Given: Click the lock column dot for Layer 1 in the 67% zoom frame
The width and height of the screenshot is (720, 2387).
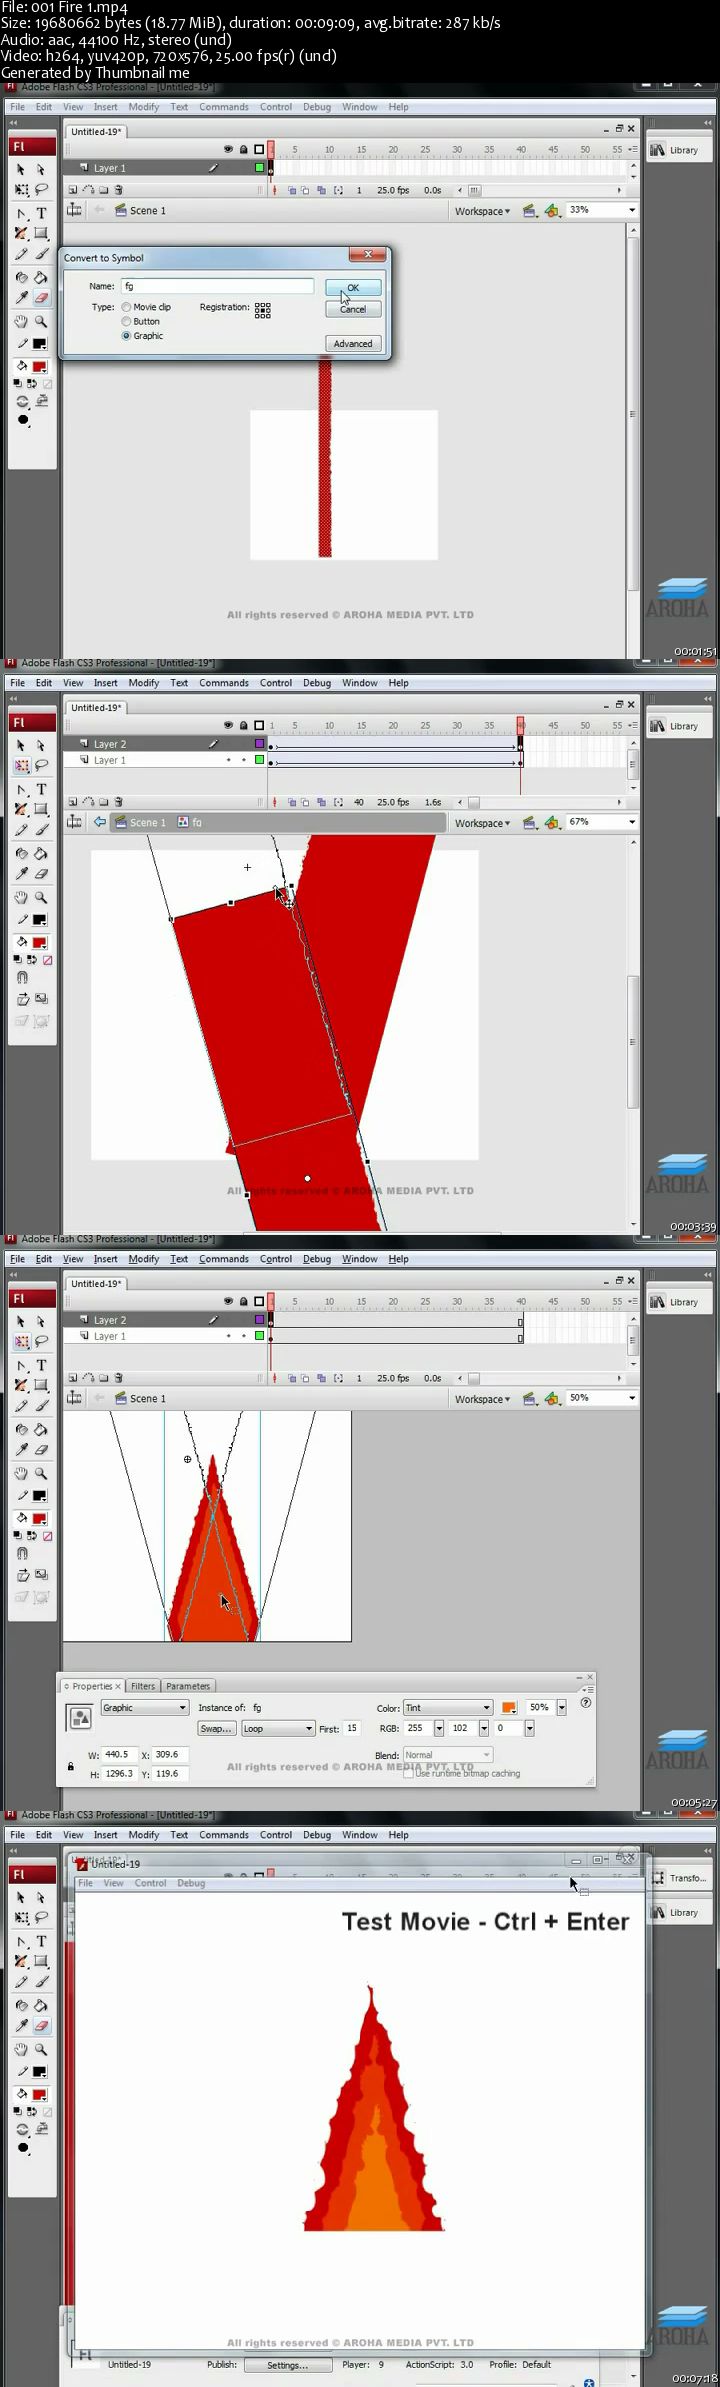Looking at the screenshot, I should (243, 760).
